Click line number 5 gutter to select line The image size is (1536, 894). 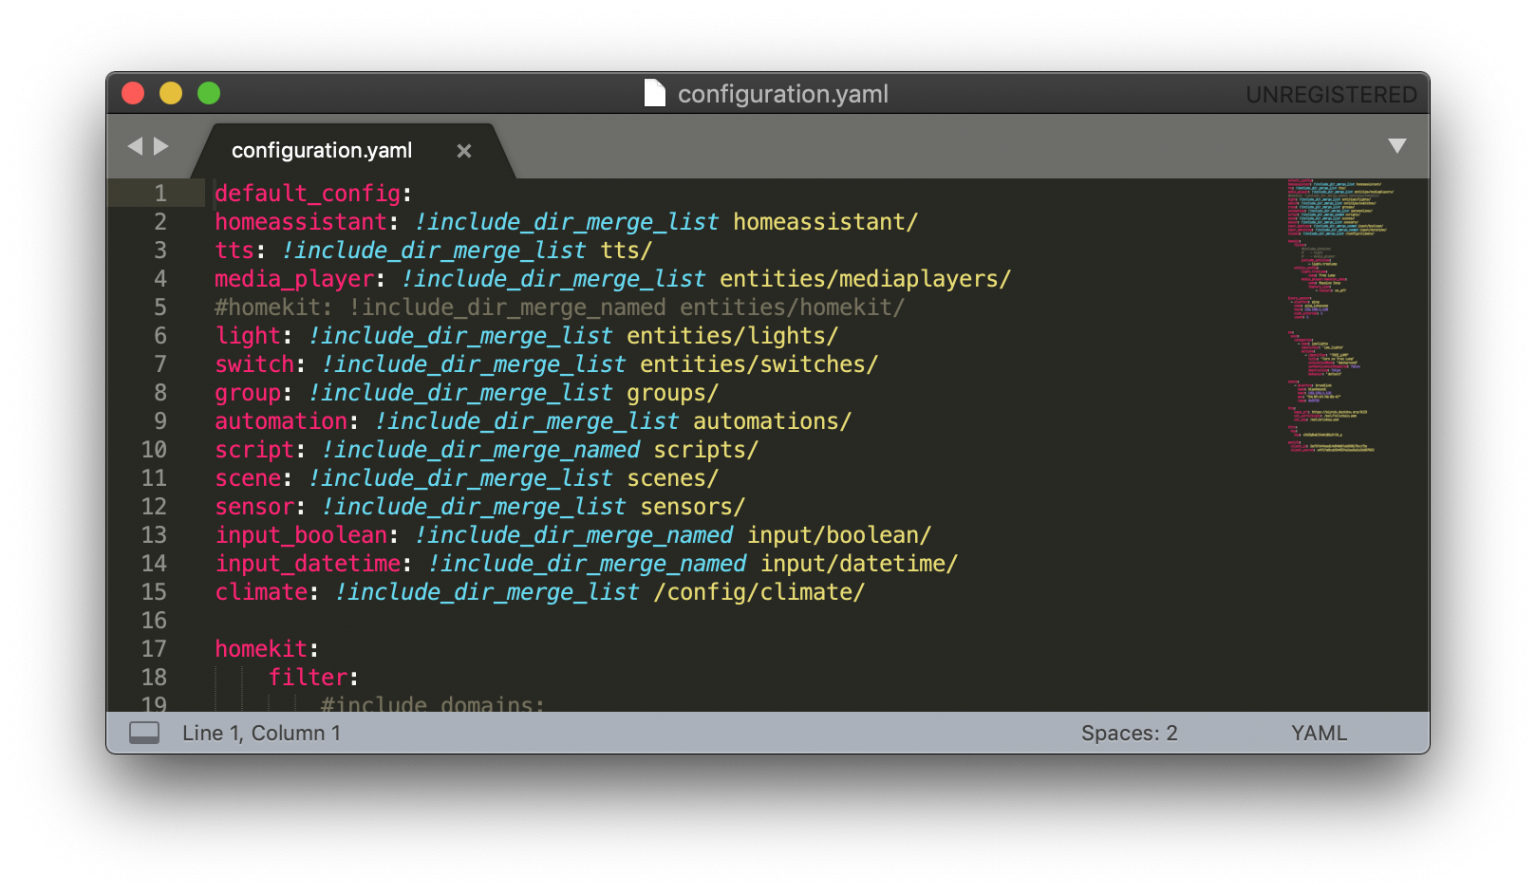(x=160, y=307)
